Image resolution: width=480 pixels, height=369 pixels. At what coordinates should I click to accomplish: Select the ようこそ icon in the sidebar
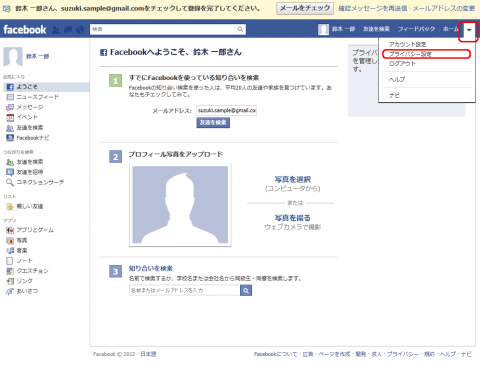click(10, 87)
